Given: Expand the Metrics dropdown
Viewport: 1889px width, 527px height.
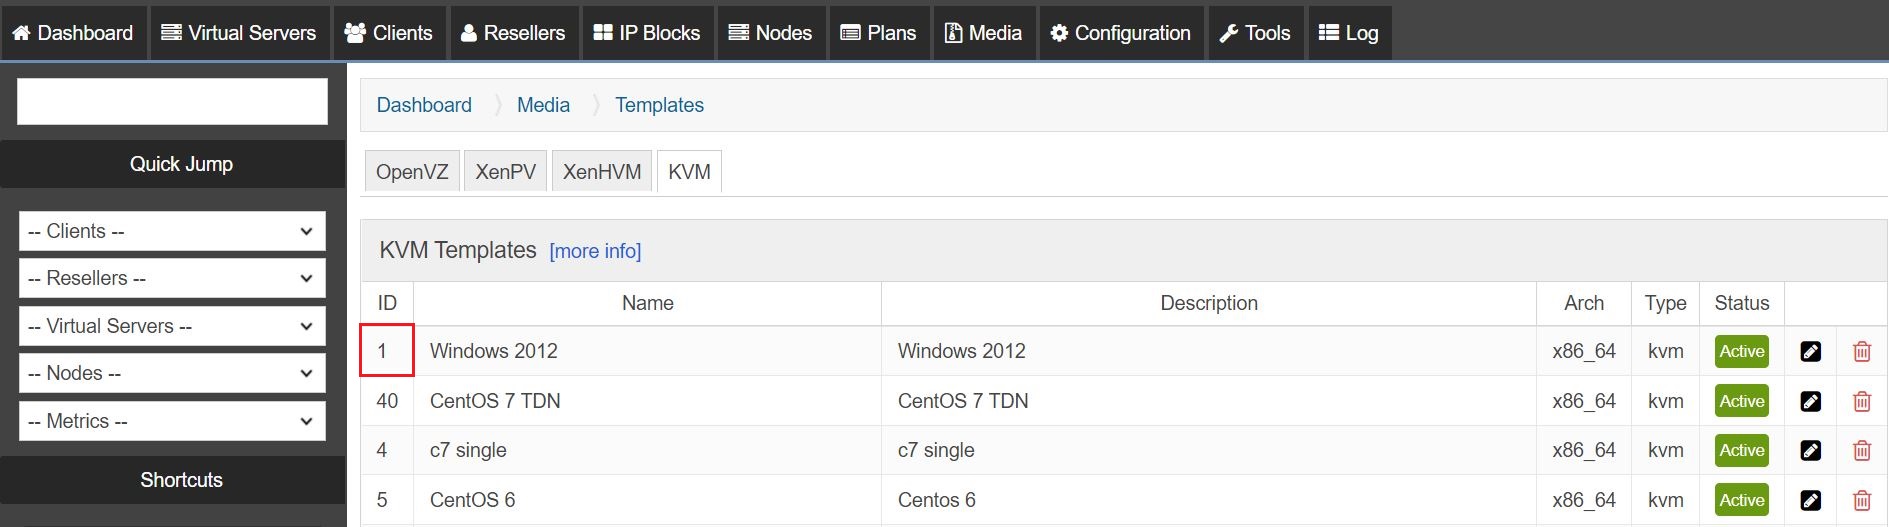Looking at the screenshot, I should 172,421.
